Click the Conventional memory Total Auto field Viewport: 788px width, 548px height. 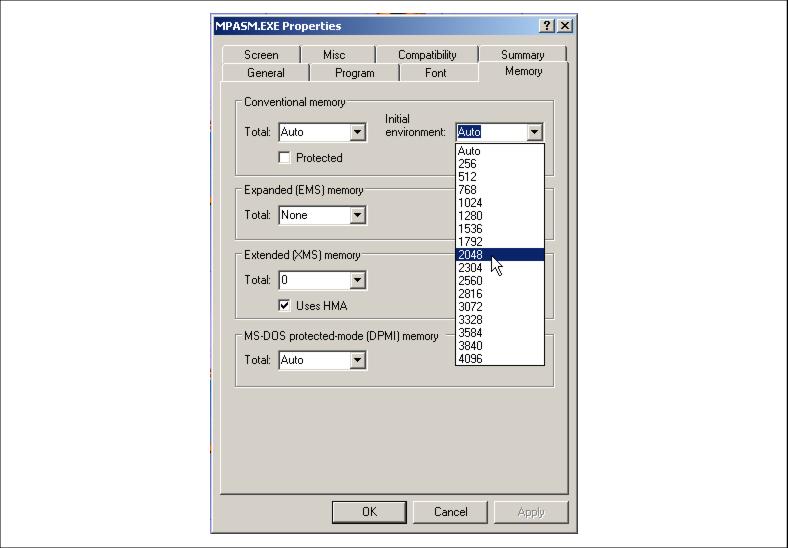315,132
